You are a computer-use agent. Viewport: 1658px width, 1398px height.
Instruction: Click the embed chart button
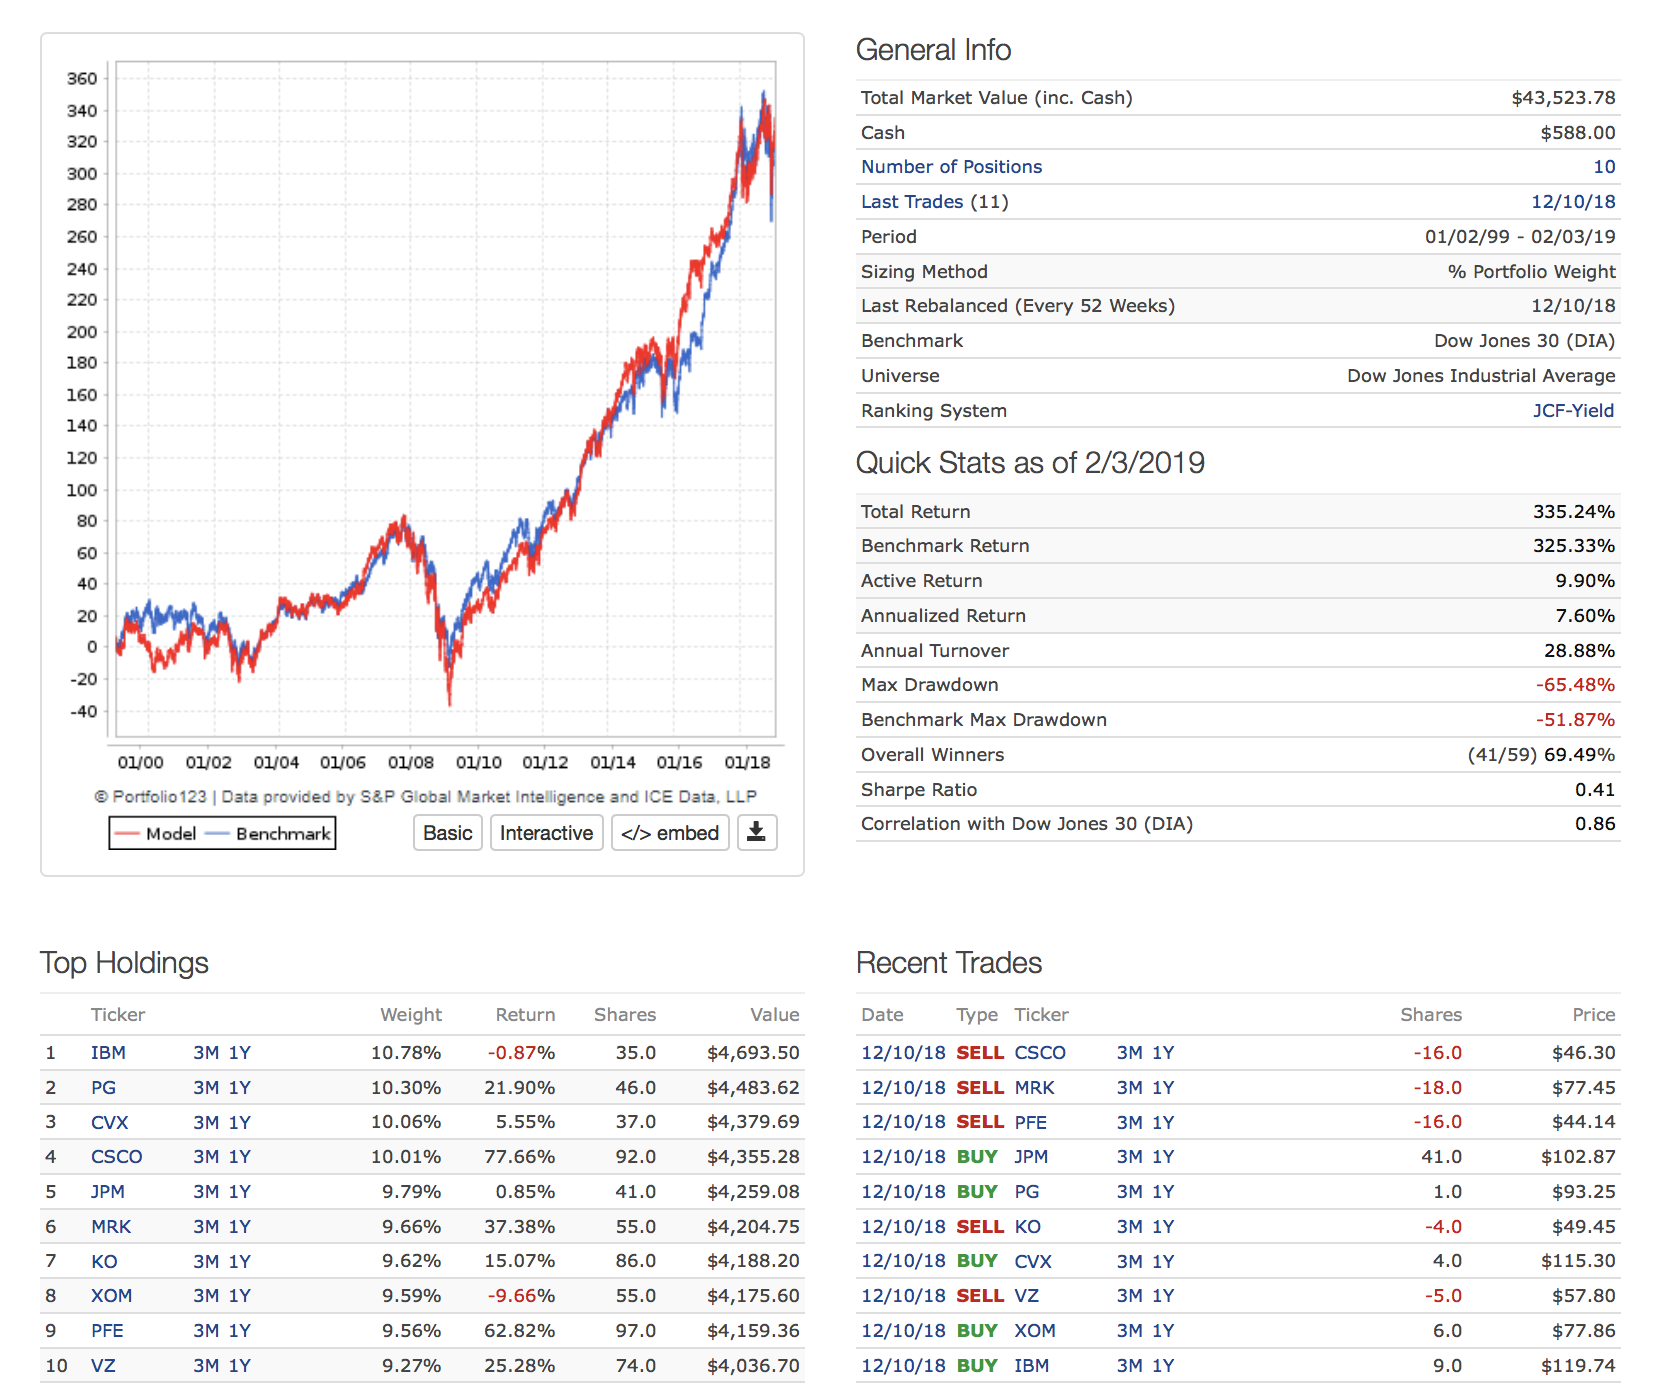coord(670,833)
